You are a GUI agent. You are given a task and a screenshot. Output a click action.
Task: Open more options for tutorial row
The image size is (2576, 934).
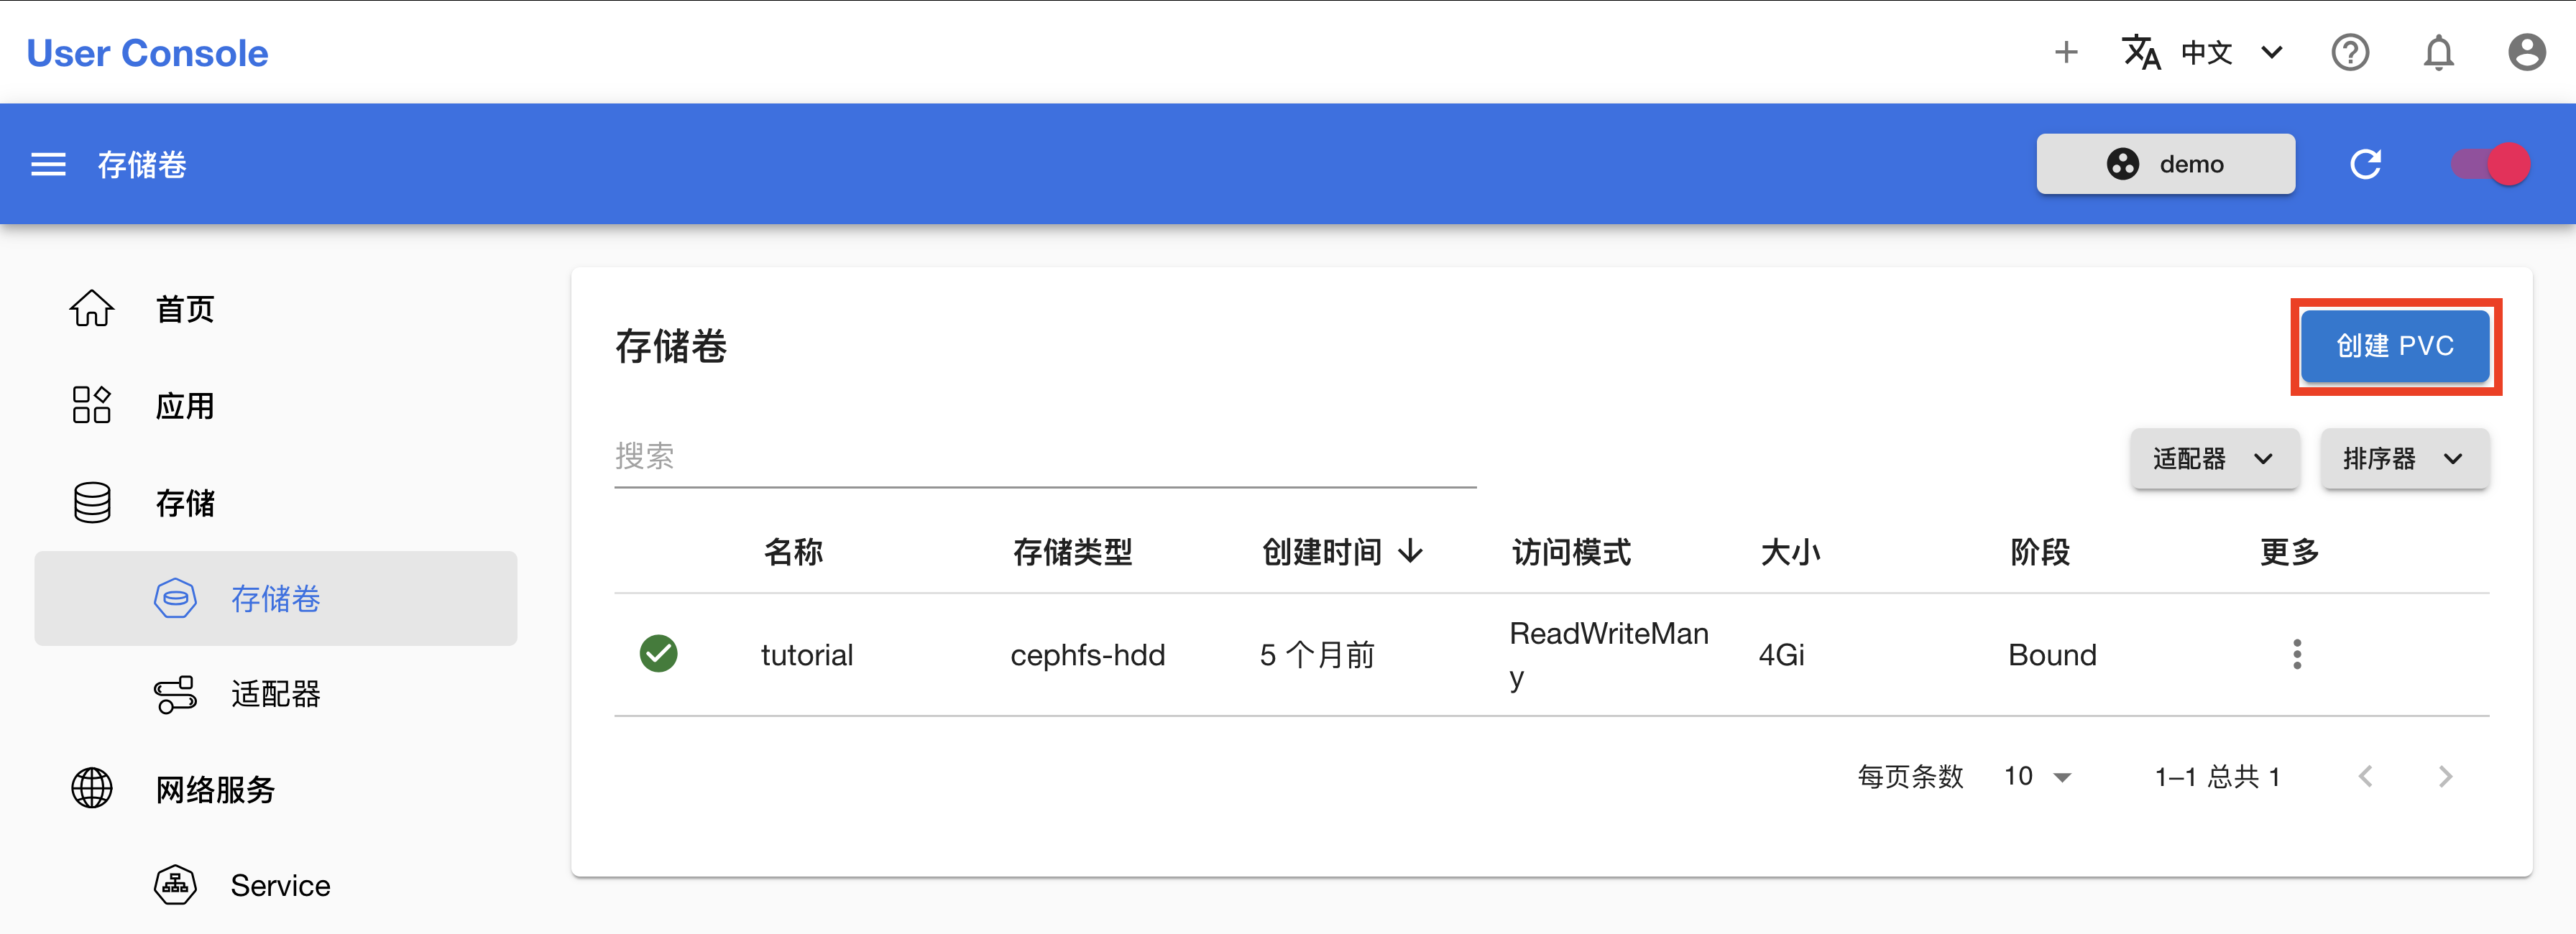pos(2297,654)
